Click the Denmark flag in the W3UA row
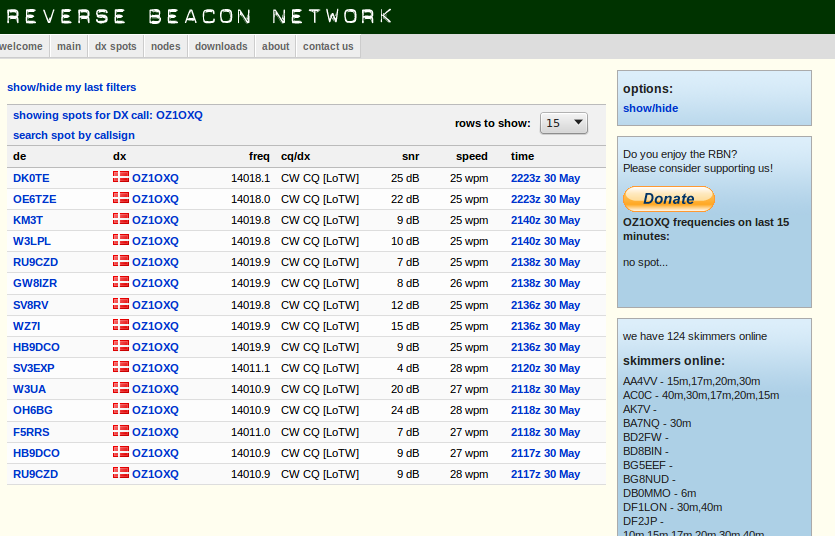 click(x=121, y=388)
